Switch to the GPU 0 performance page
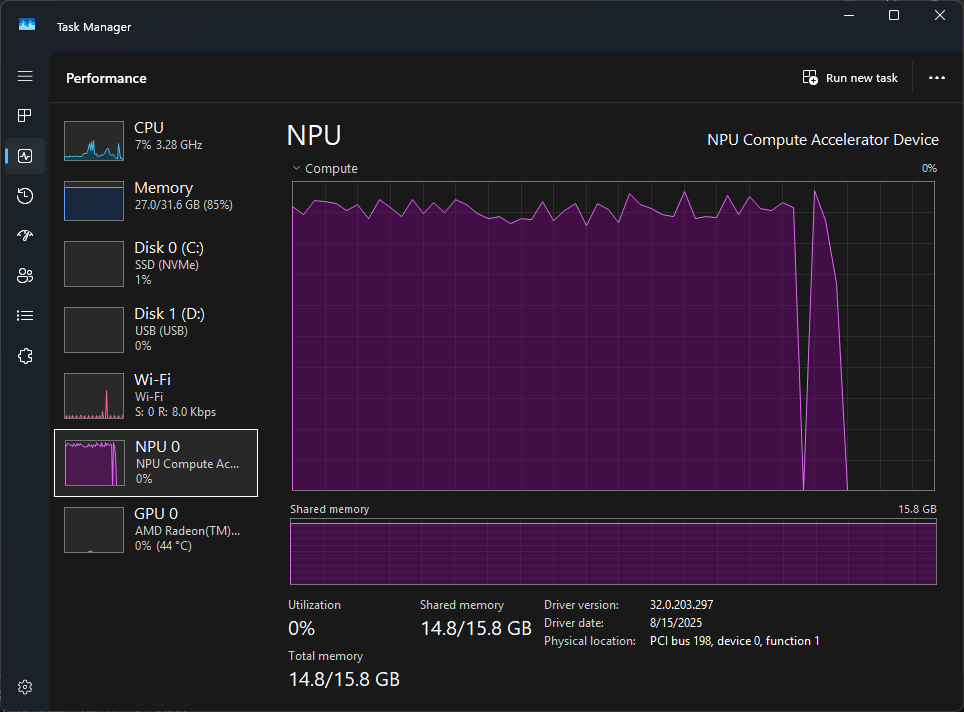The image size is (964, 712). tap(155, 528)
